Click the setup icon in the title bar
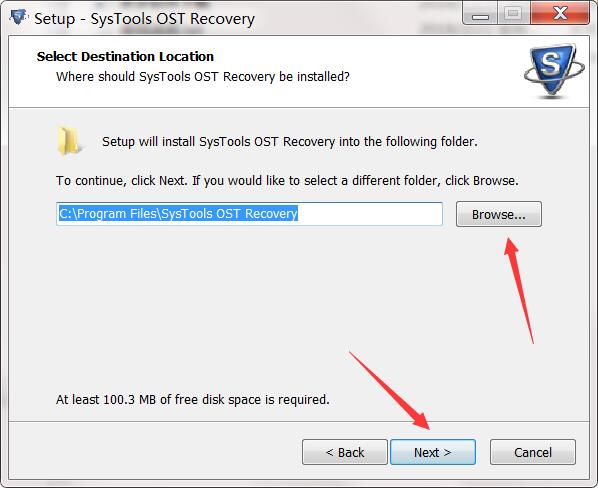Viewport: 598px width, 488px height. (18, 17)
